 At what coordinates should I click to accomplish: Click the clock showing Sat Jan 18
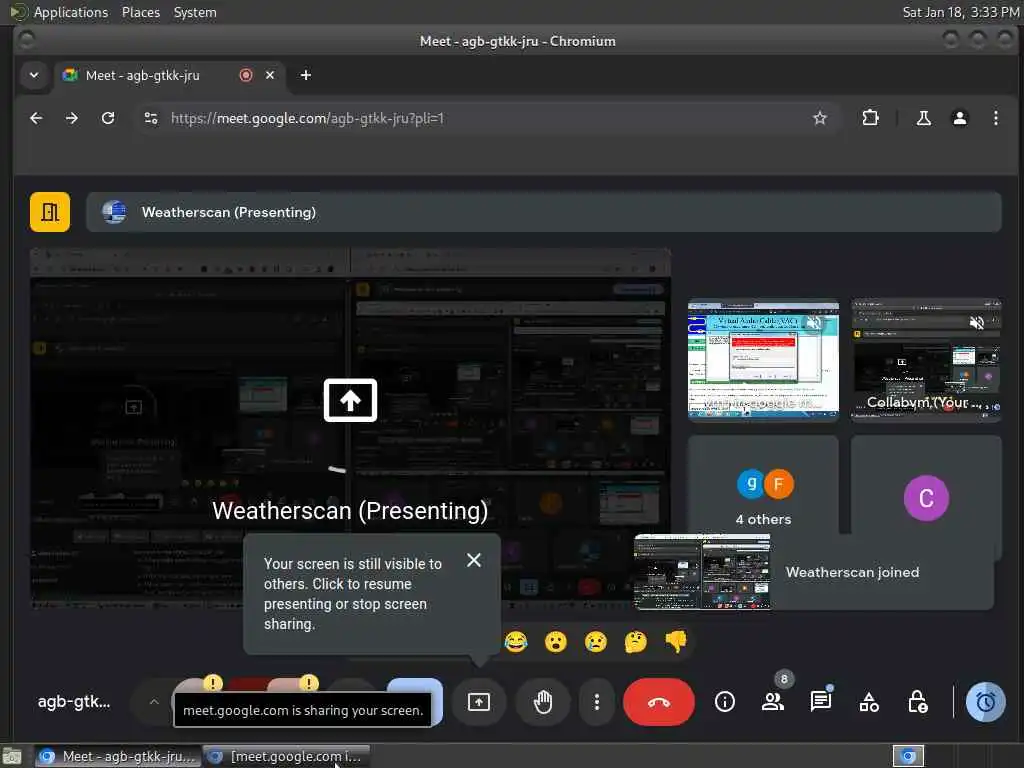click(x=961, y=12)
